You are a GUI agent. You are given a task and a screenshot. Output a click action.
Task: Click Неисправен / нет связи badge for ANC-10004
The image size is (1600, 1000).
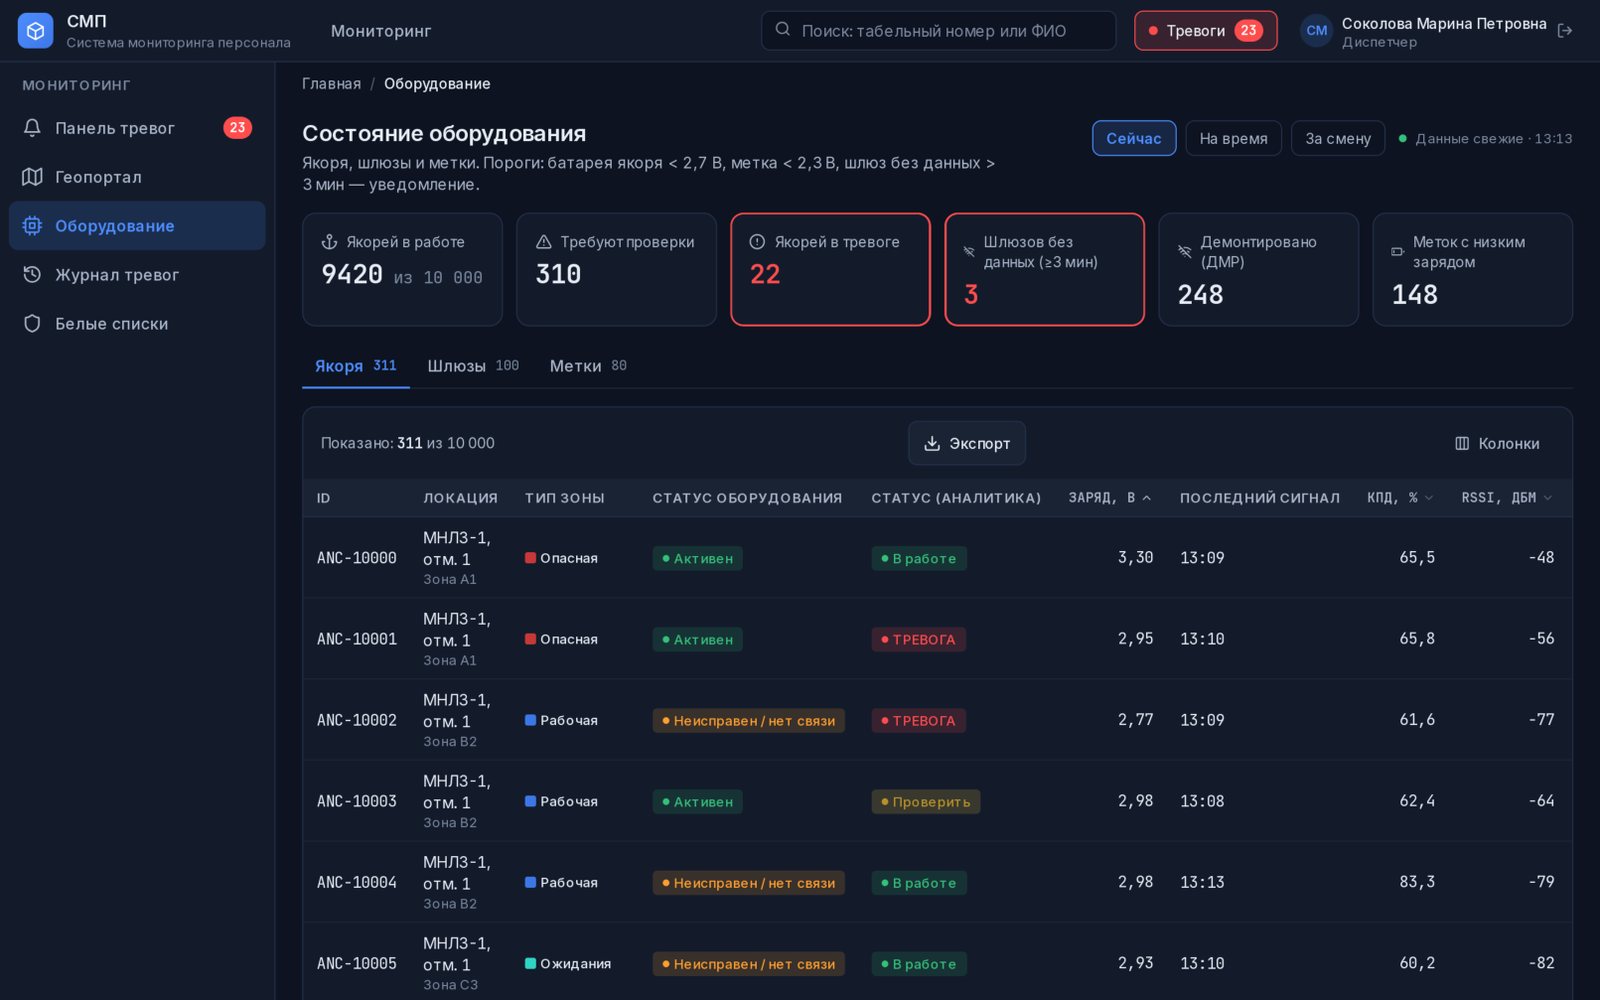(x=748, y=883)
